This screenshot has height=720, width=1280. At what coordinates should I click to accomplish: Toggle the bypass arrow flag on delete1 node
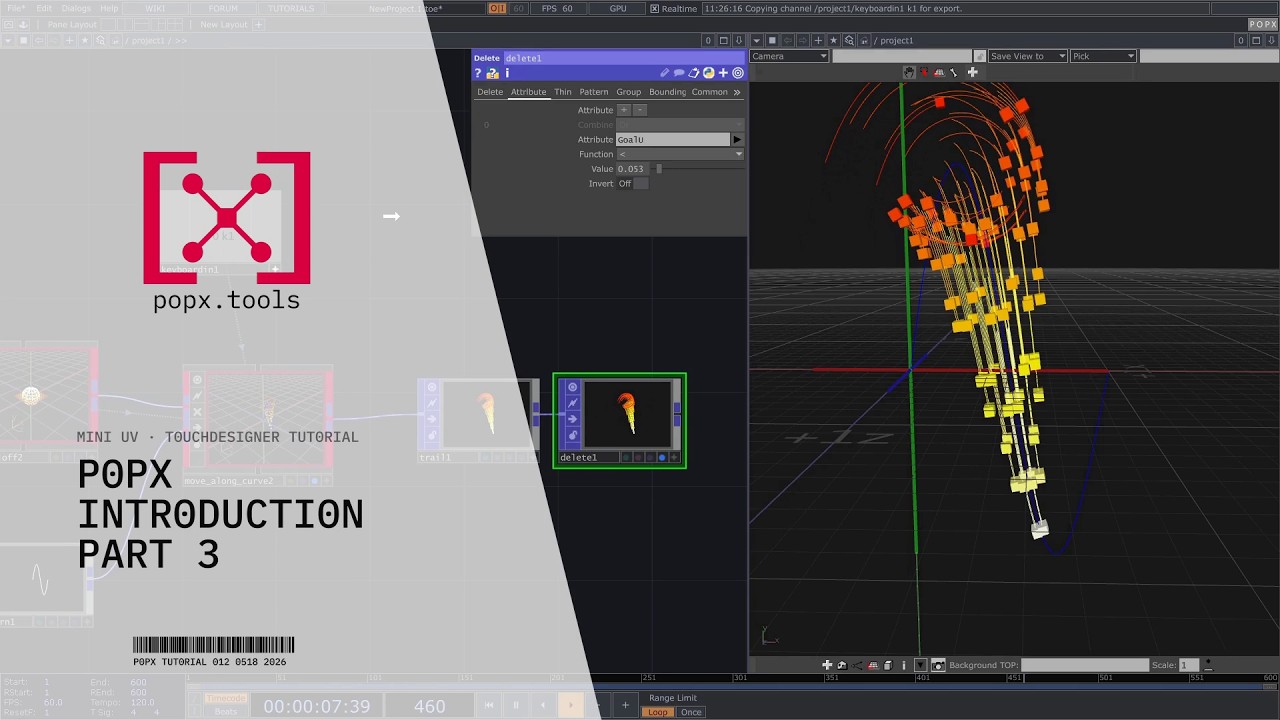[572, 419]
